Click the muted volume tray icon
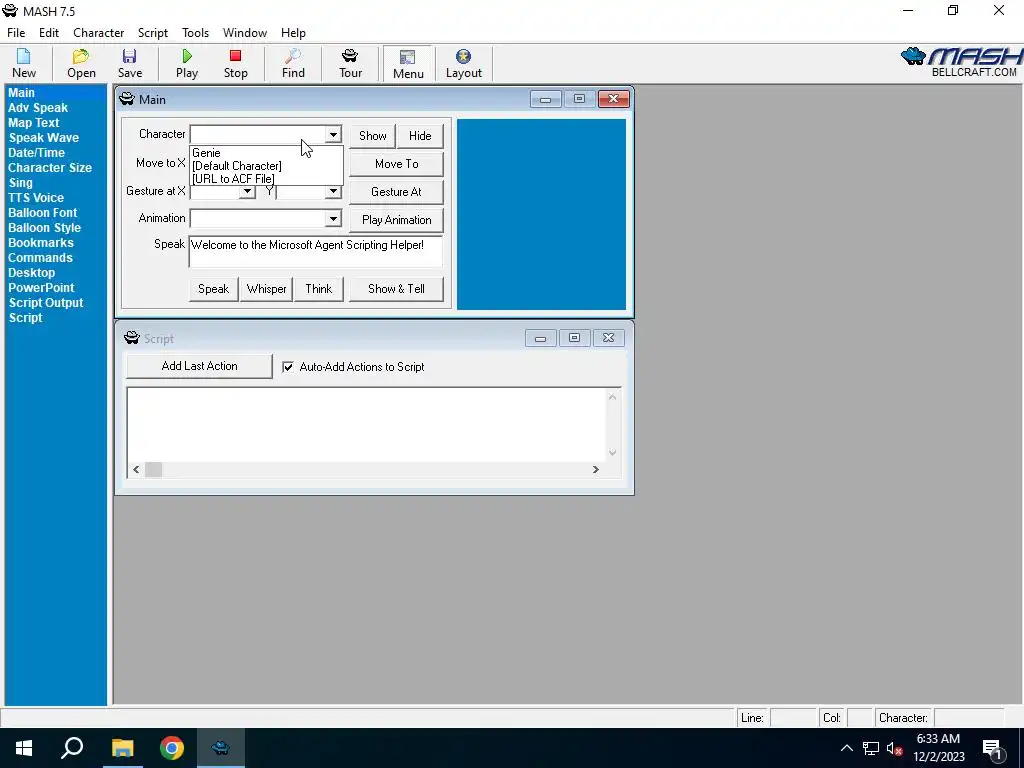 895,748
